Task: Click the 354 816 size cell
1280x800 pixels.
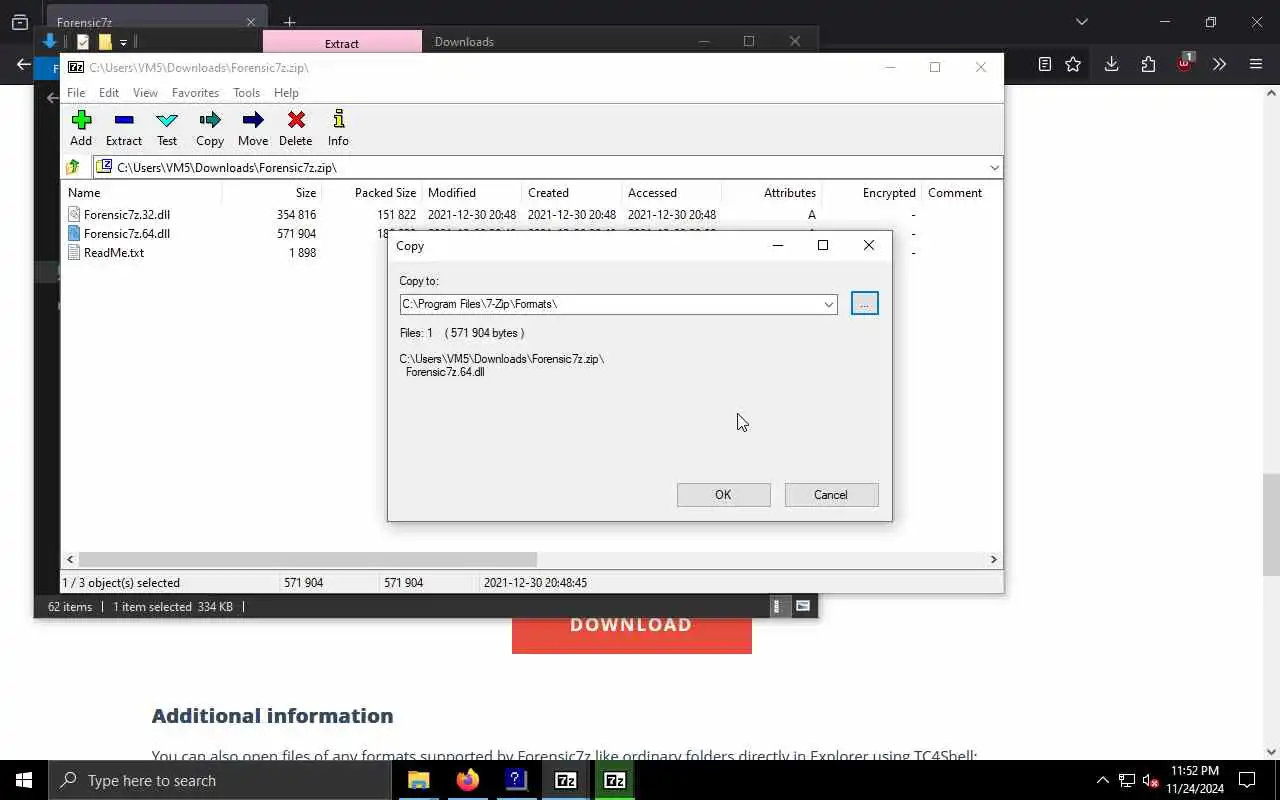Action: (x=296, y=214)
